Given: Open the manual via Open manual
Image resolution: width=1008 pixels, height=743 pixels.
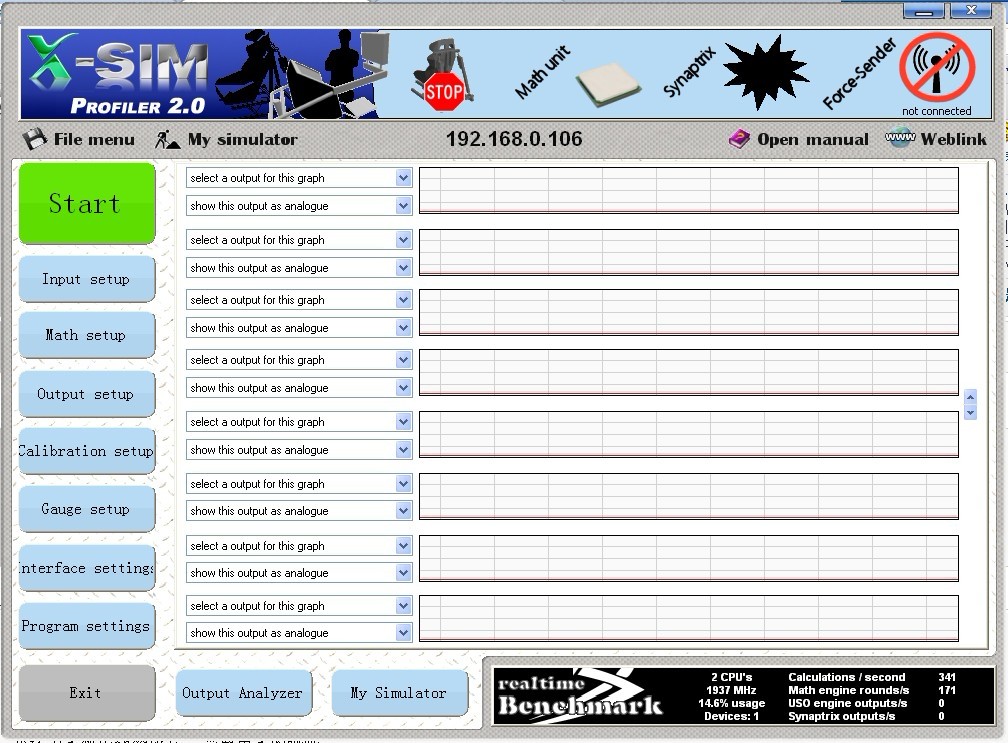Looking at the screenshot, I should (x=798, y=139).
